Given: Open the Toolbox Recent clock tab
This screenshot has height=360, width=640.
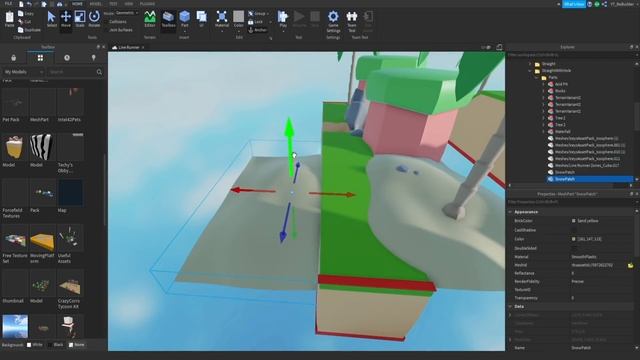Looking at the screenshot, I should point(67,58).
